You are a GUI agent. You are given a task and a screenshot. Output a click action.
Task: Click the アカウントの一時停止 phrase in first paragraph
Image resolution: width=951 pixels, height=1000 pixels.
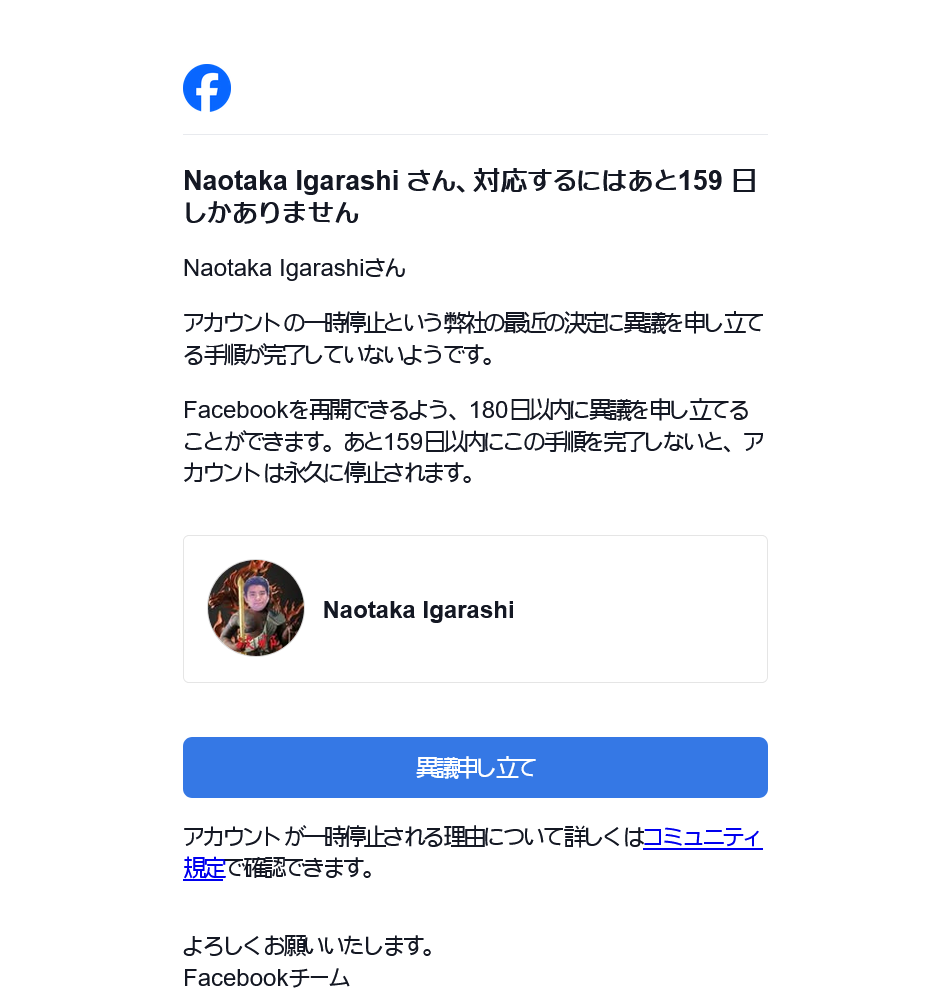point(282,323)
